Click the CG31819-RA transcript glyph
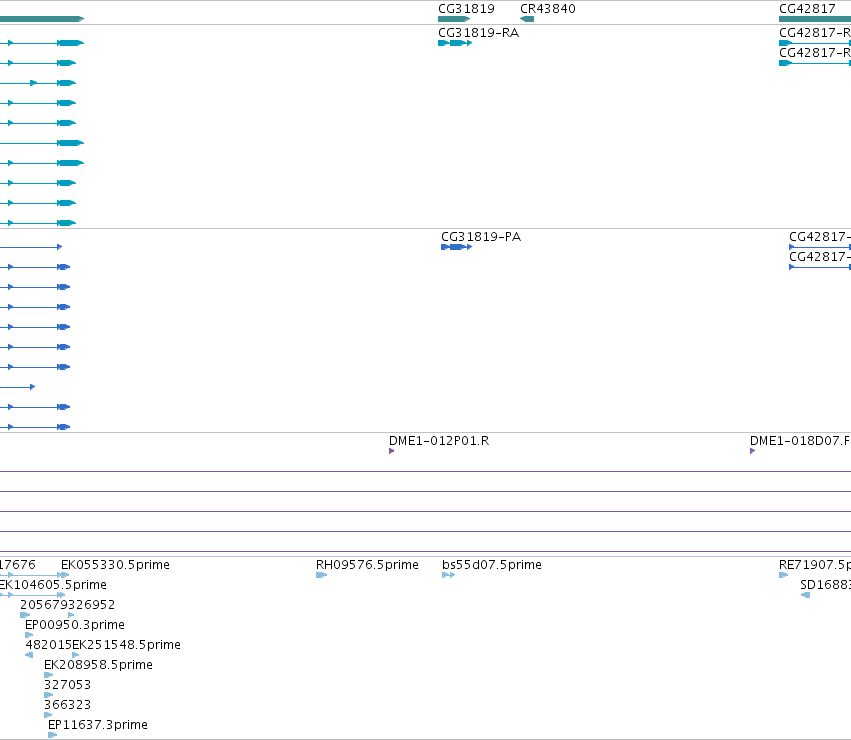This screenshot has width=851, height=740. coord(455,43)
